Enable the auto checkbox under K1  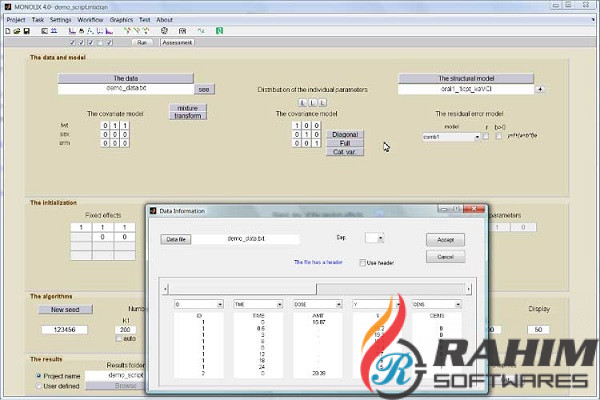click(x=119, y=339)
